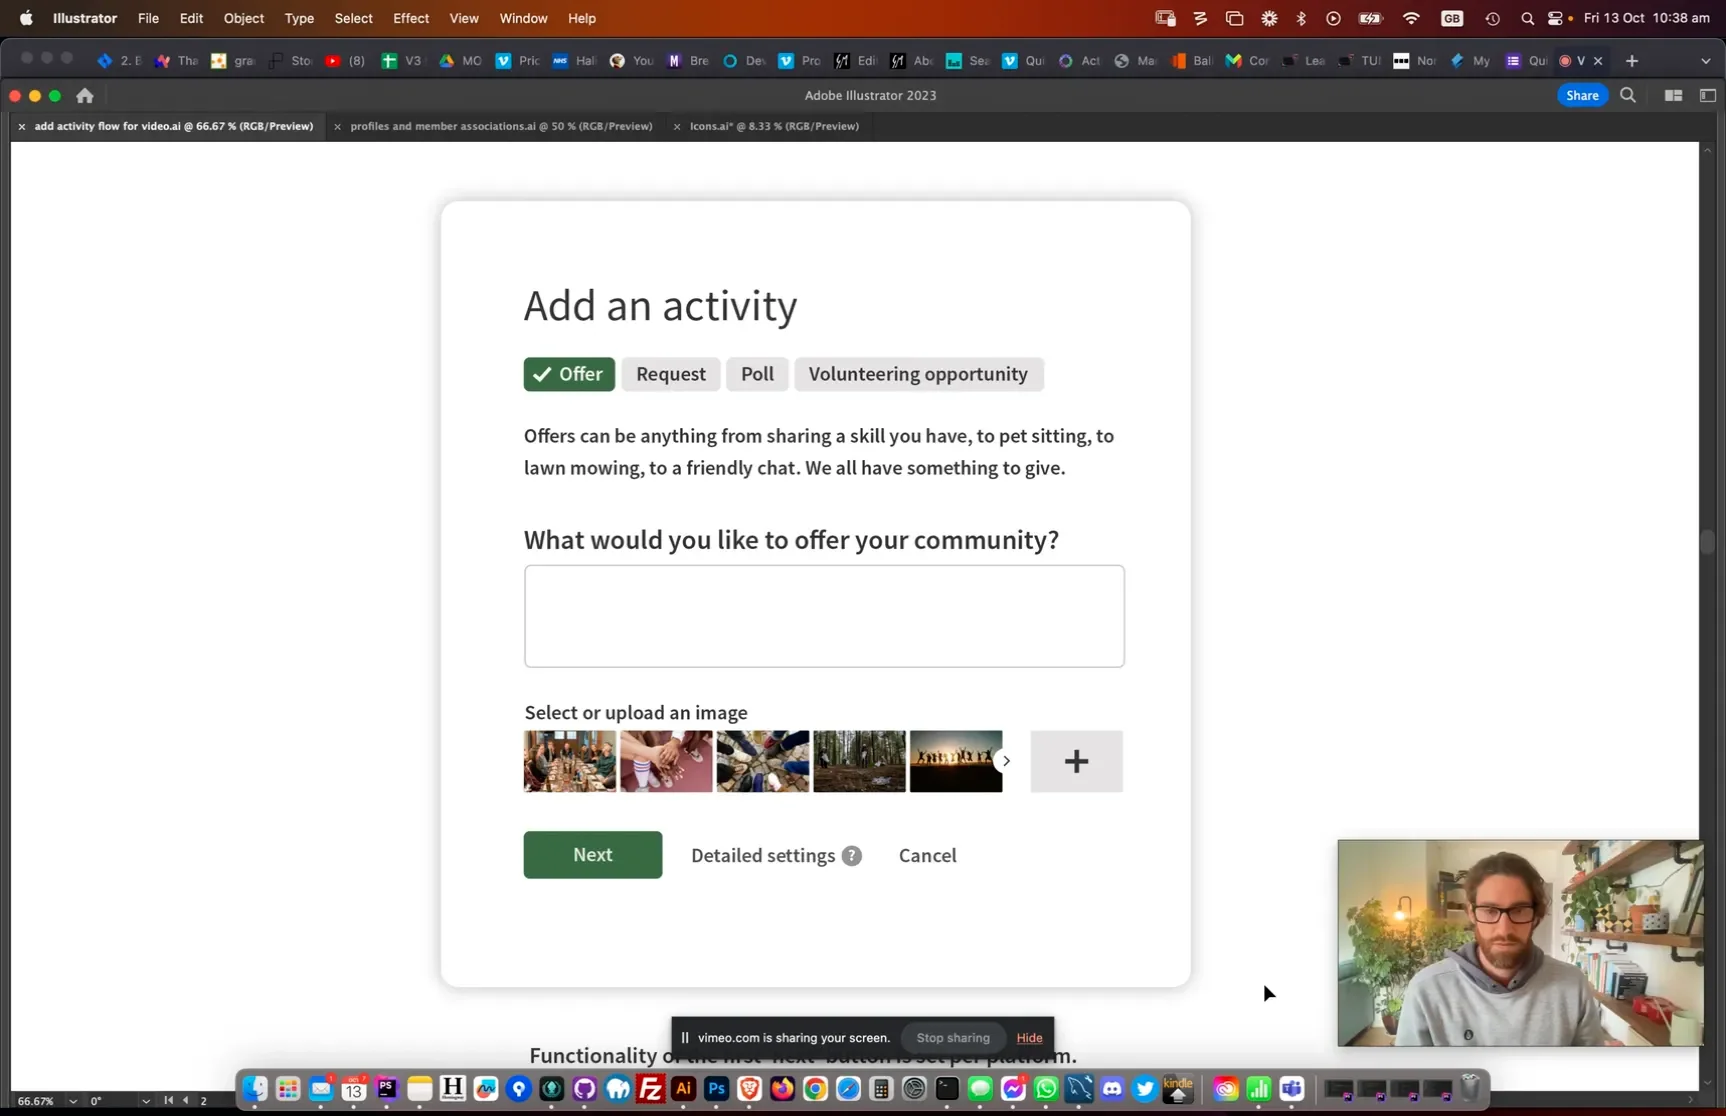Viewport: 1726px width, 1116px height.
Task: Click the Illustrator Home screen icon
Action: (x=84, y=95)
